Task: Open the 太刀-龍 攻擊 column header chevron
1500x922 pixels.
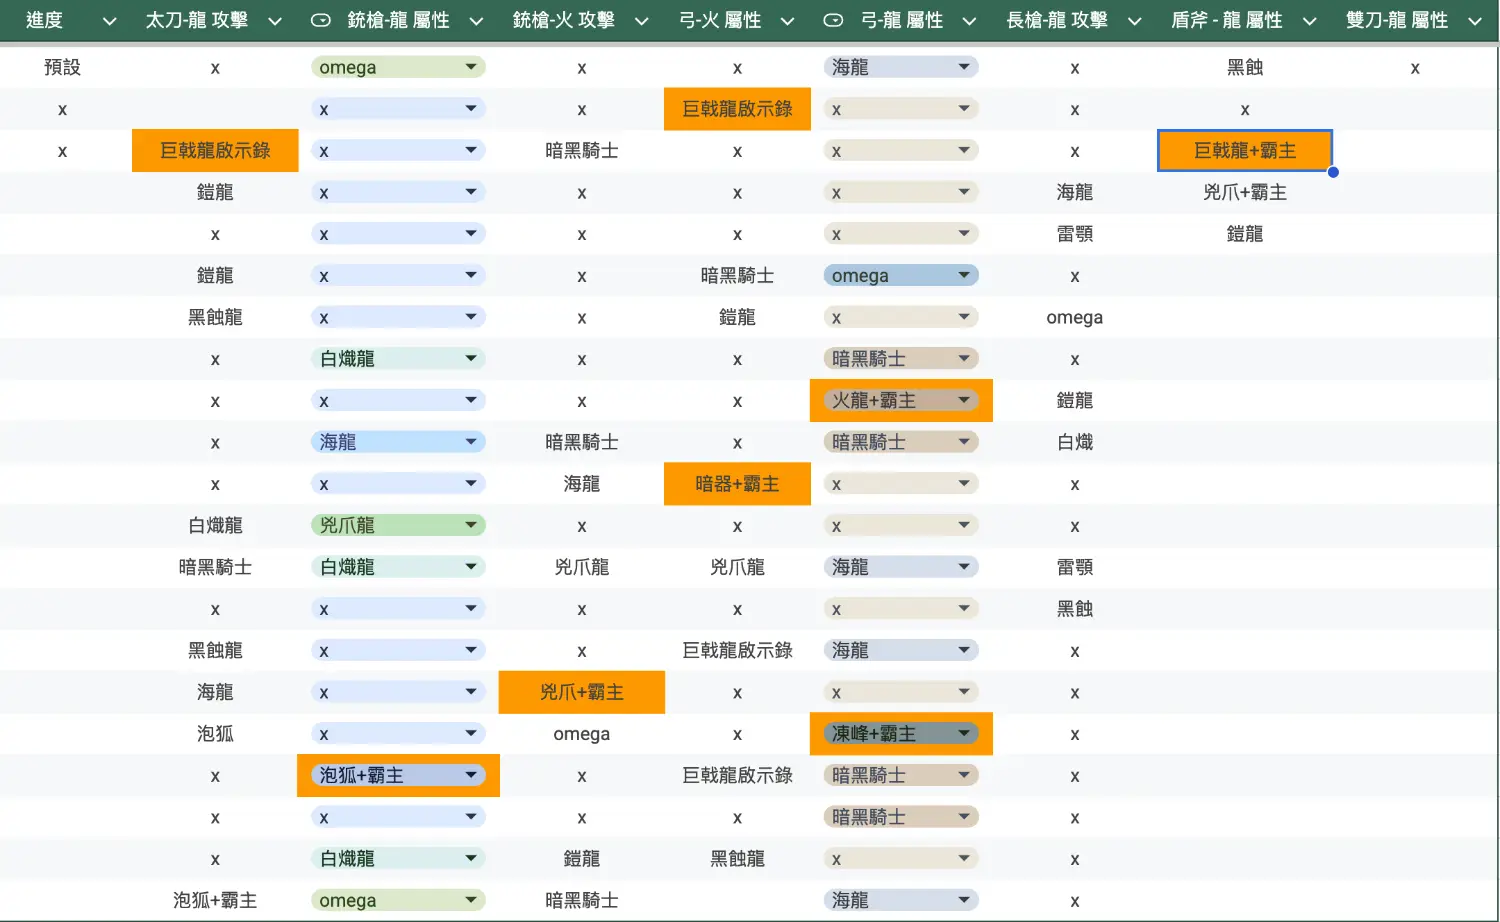Action: (275, 21)
